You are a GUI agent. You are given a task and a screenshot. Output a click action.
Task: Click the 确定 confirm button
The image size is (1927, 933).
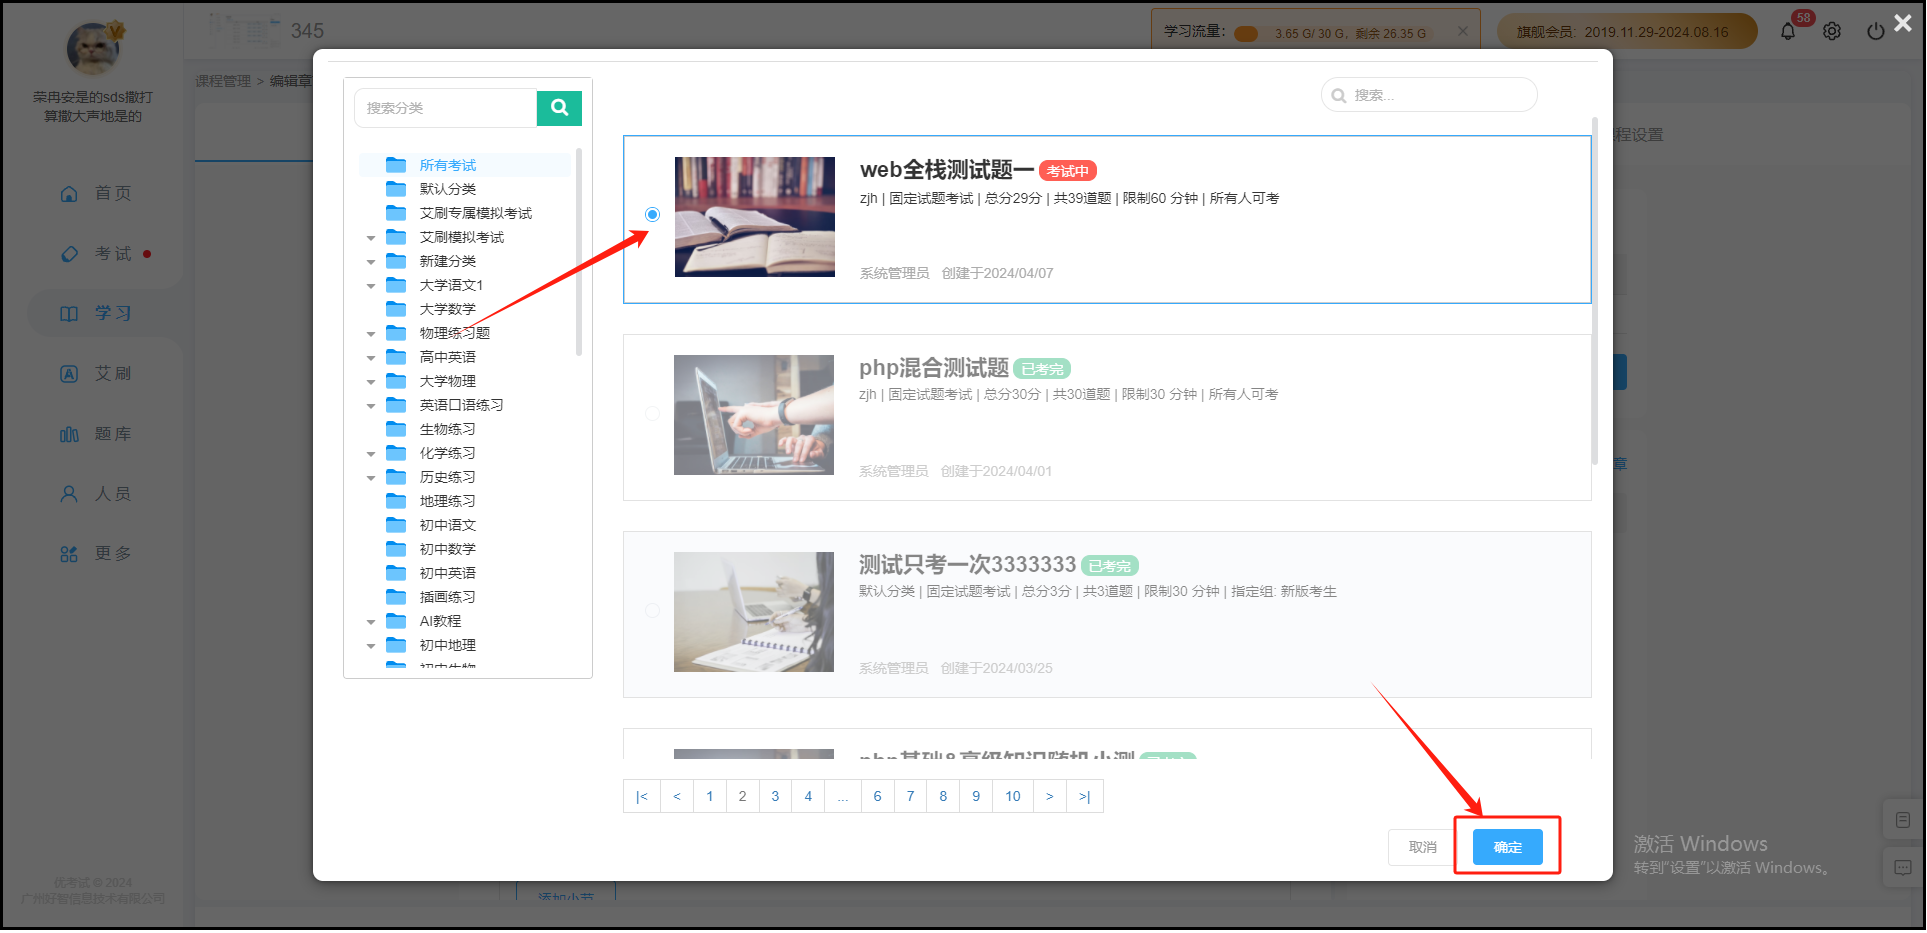point(1508,847)
